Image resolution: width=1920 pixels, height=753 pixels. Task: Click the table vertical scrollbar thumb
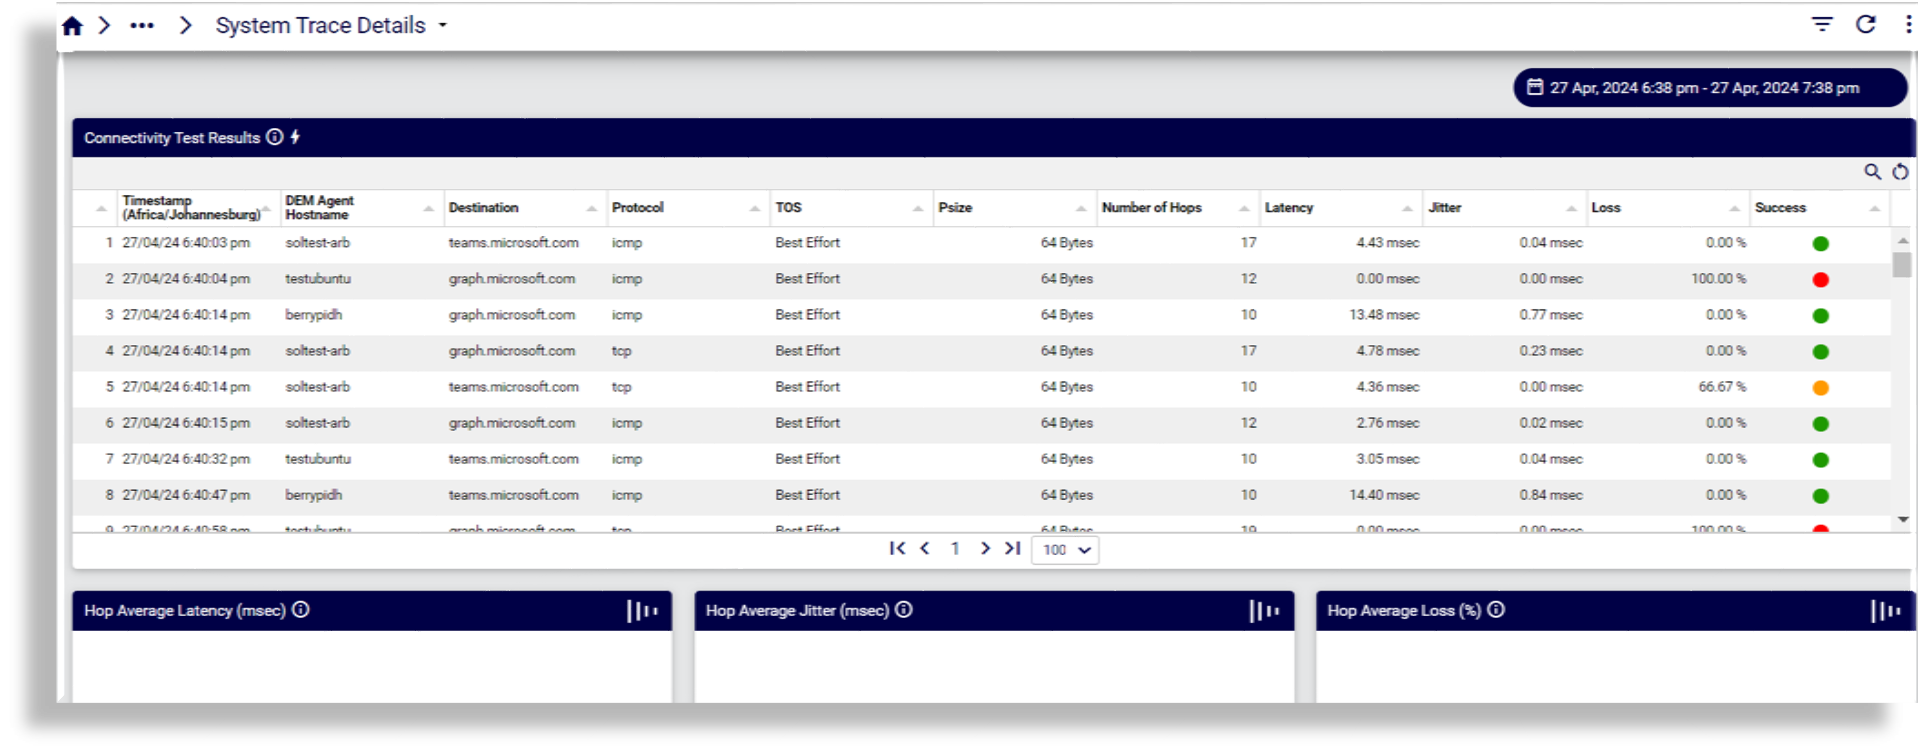coord(1902,264)
